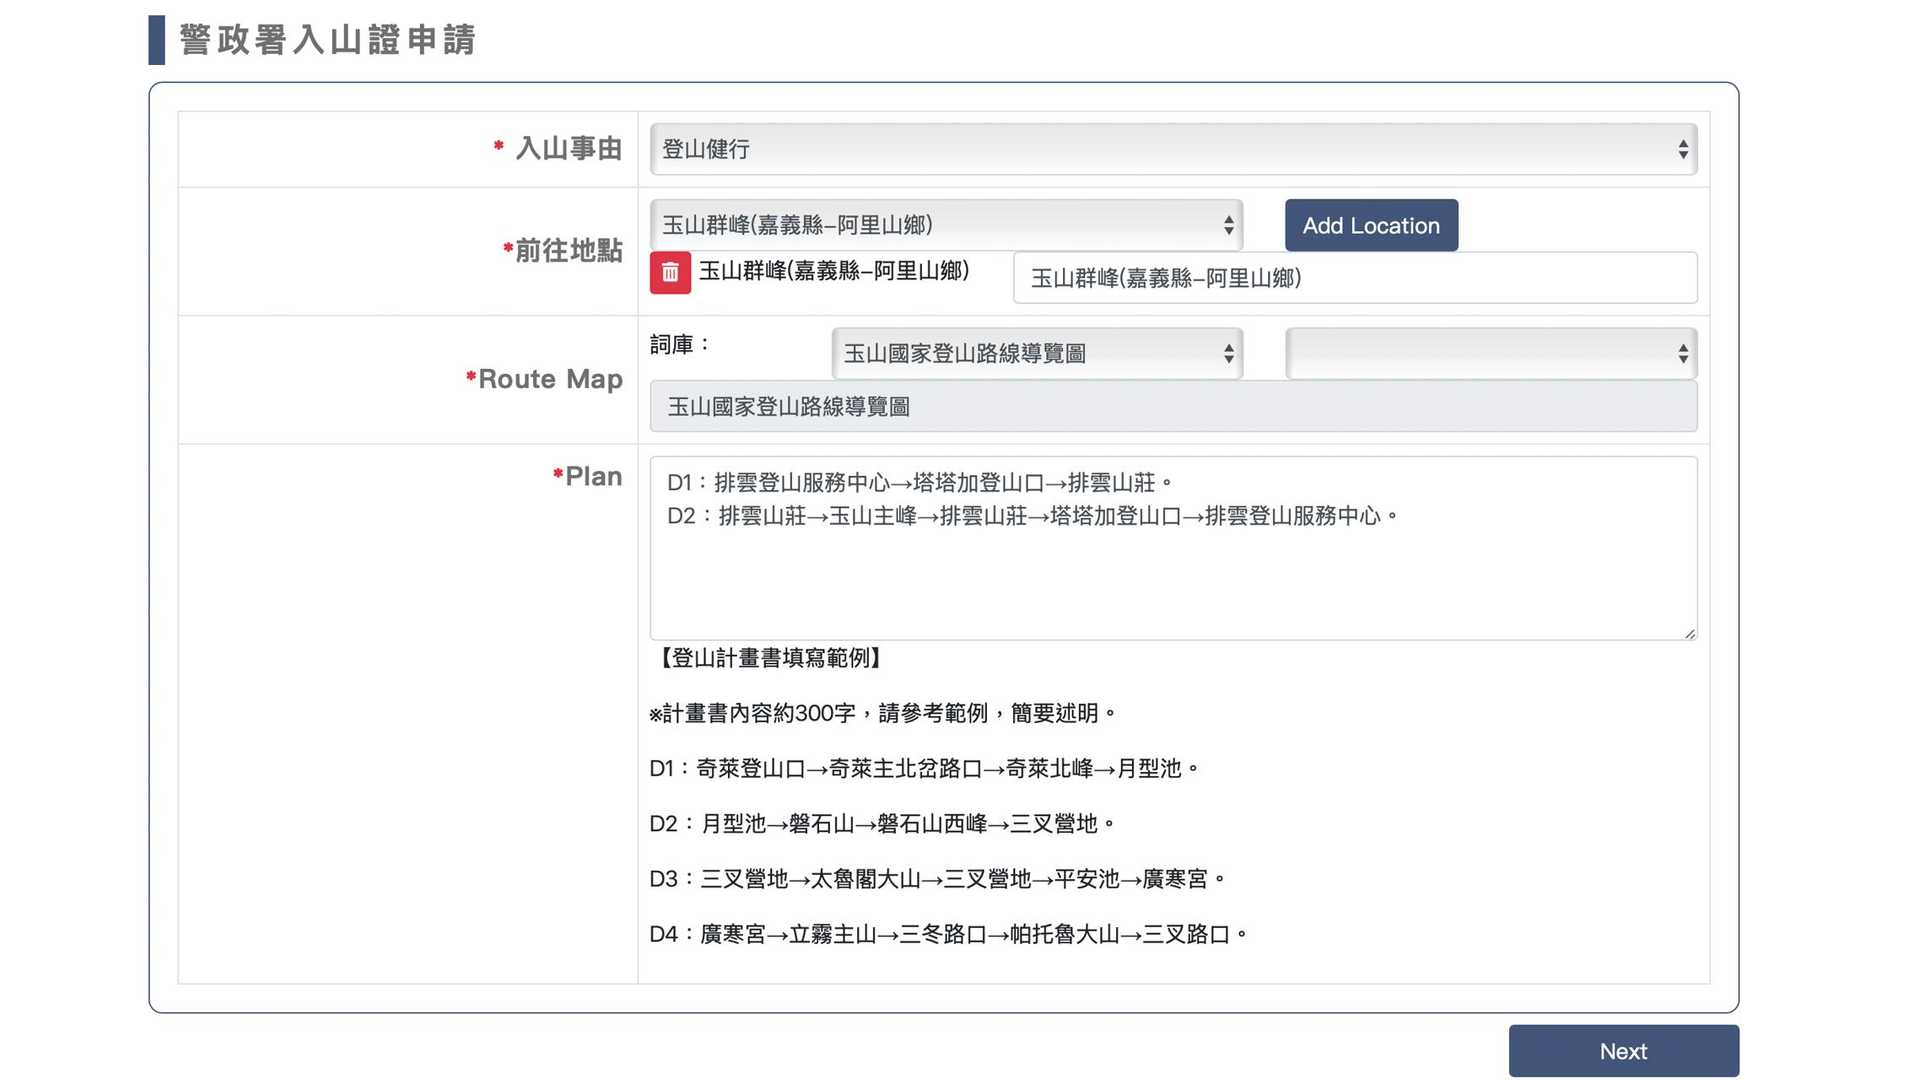Click the Route Map field showing 玉山國家登山路線導覽圖
The height and width of the screenshot is (1080, 1920).
tap(1172, 407)
